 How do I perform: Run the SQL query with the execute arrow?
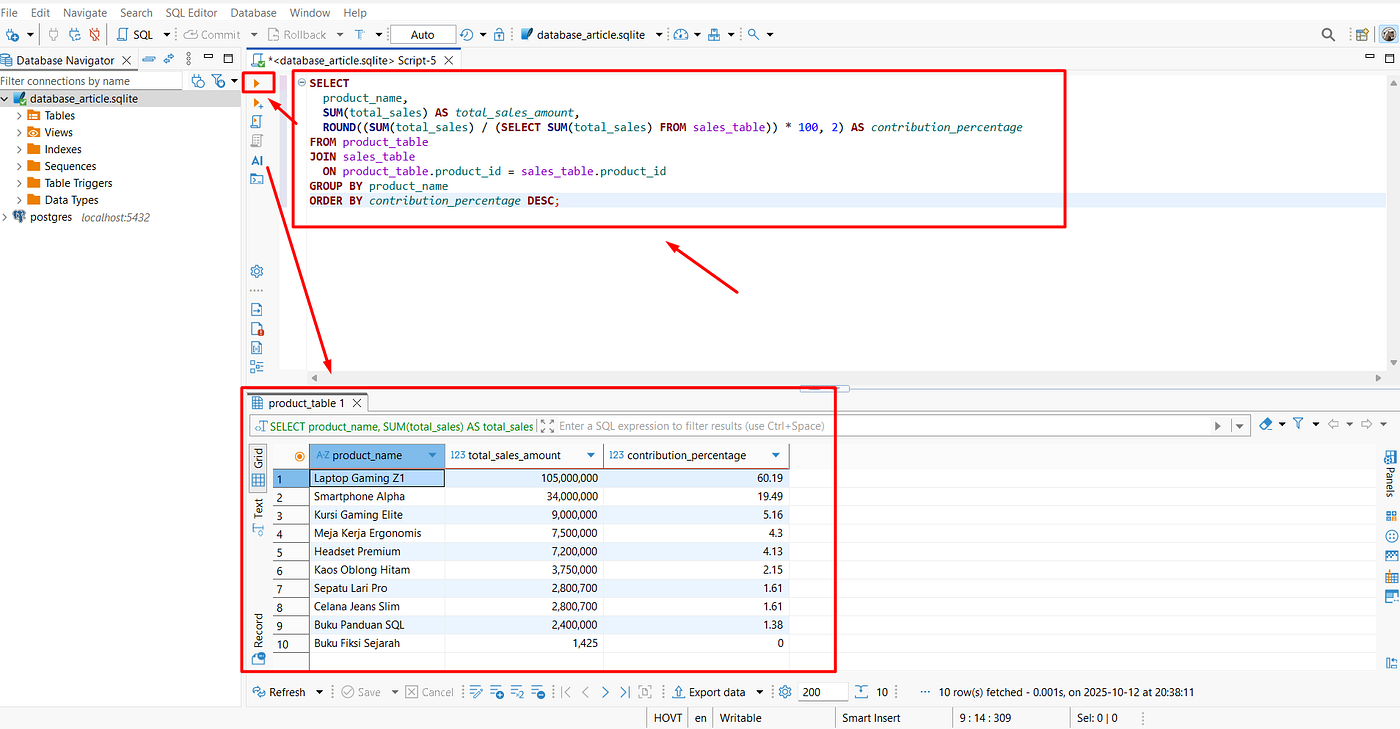[x=257, y=83]
